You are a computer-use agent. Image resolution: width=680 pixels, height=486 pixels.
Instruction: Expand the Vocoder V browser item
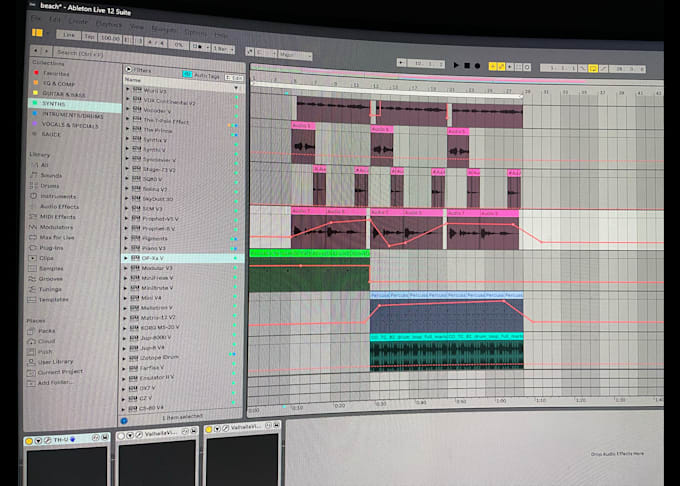click(x=128, y=109)
